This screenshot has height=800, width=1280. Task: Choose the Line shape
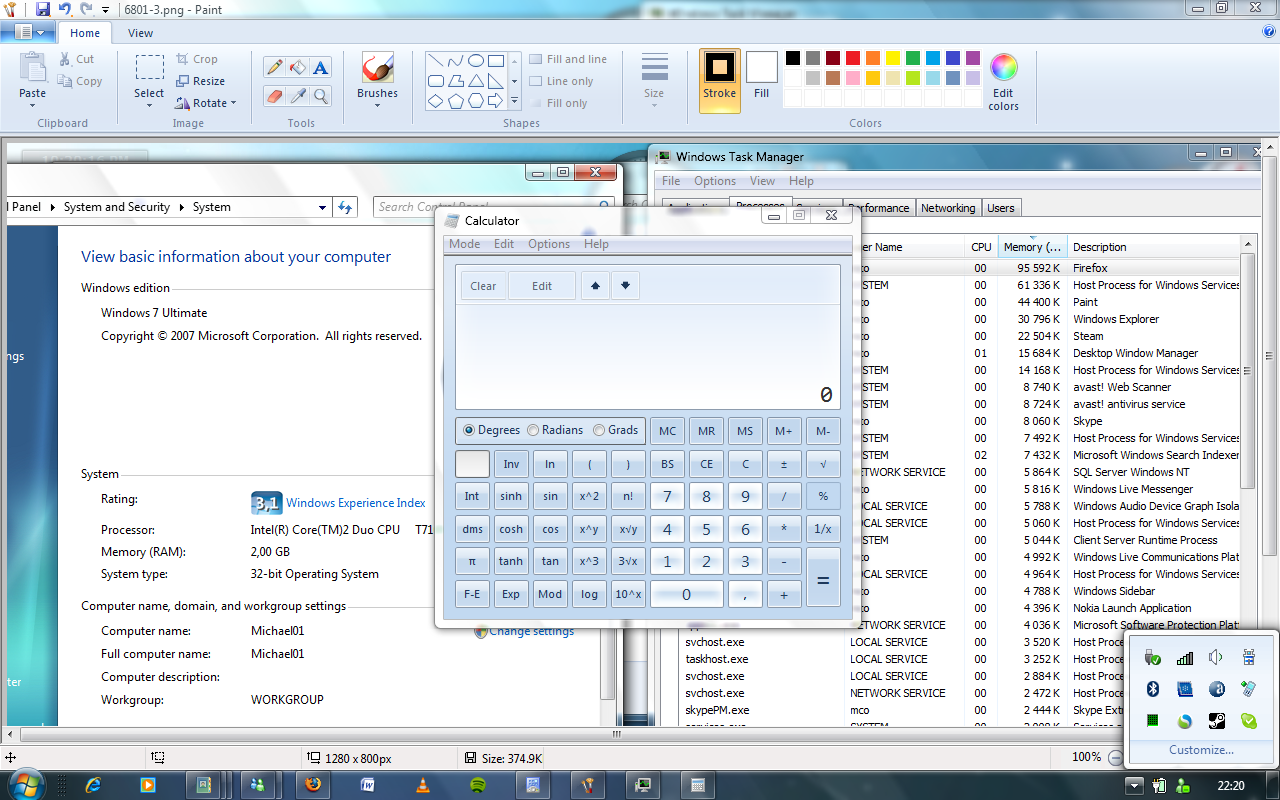click(436, 61)
